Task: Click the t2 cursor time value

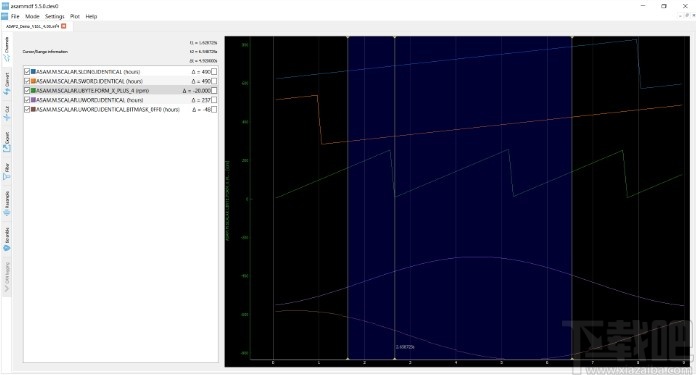Action: [x=203, y=52]
